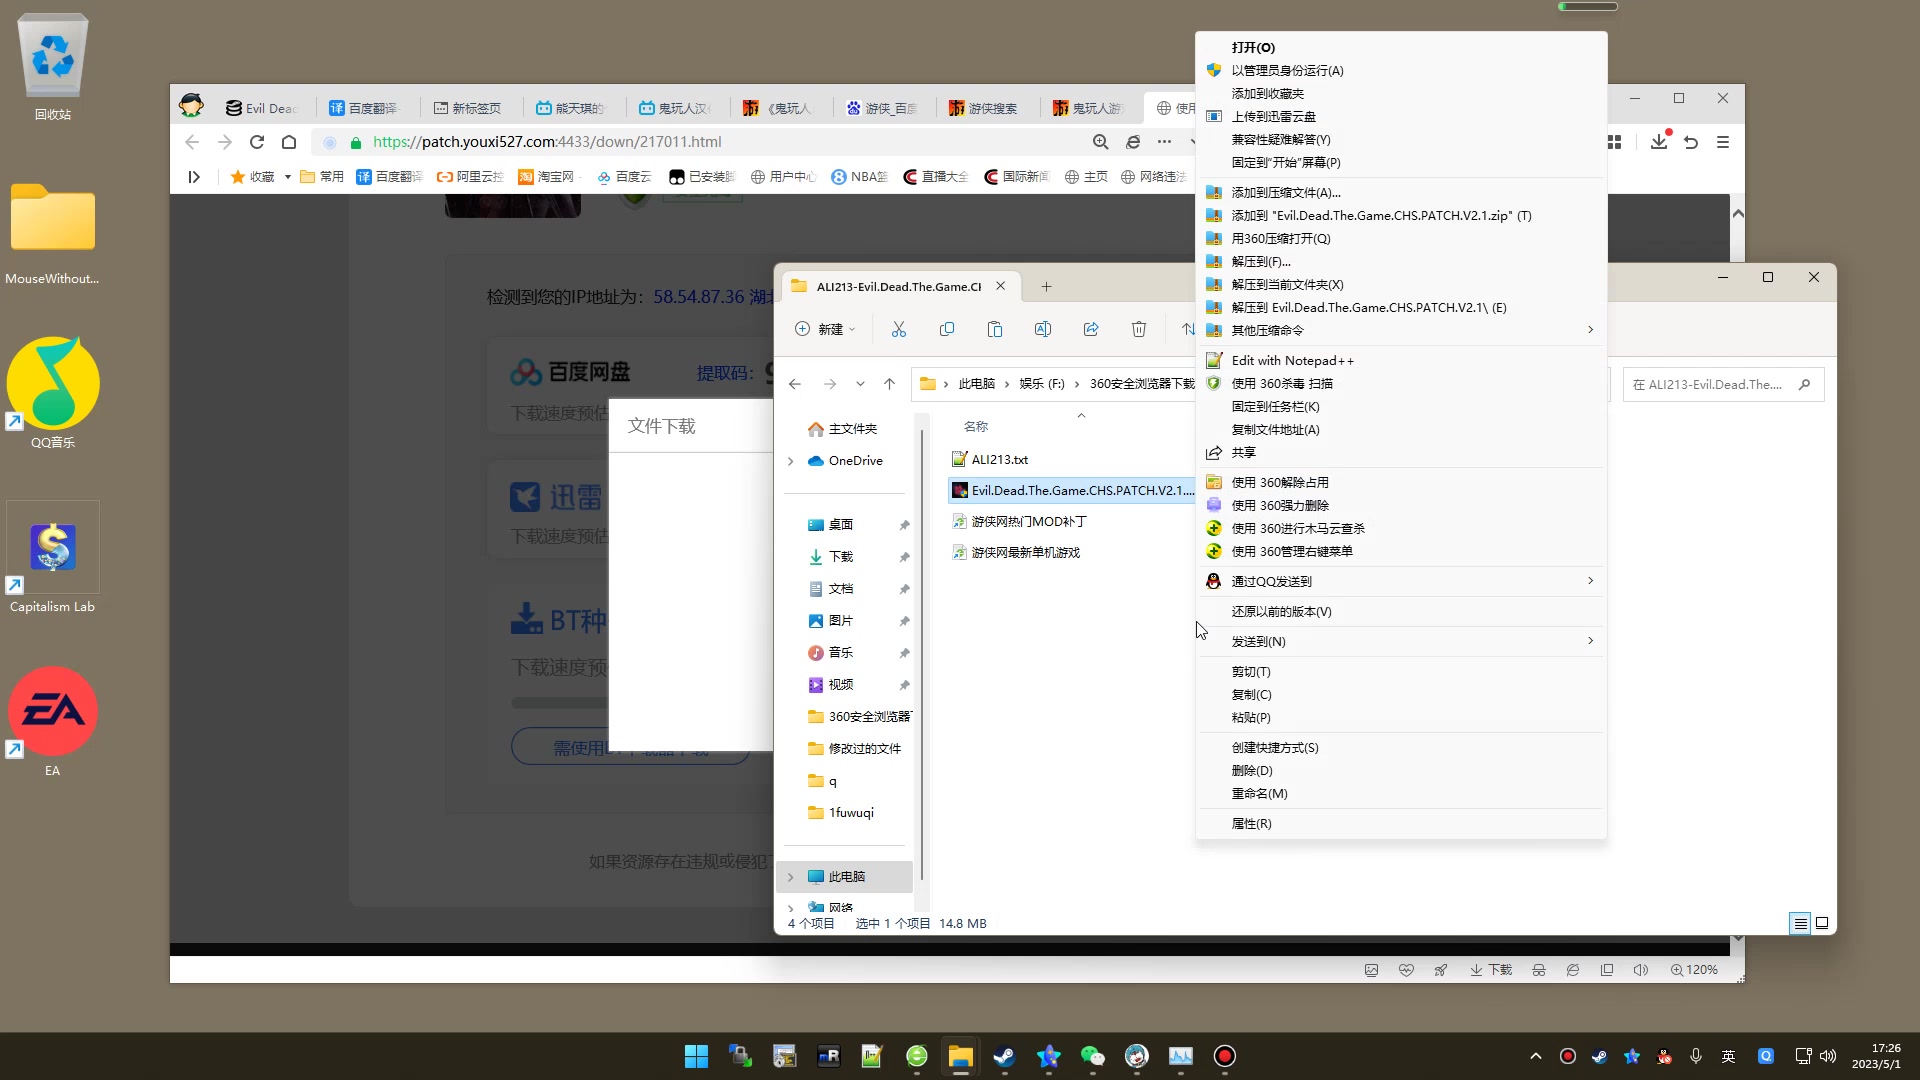Image resolution: width=1920 pixels, height=1080 pixels.
Task: Open browser extensions grid icon
Action: [1614, 142]
